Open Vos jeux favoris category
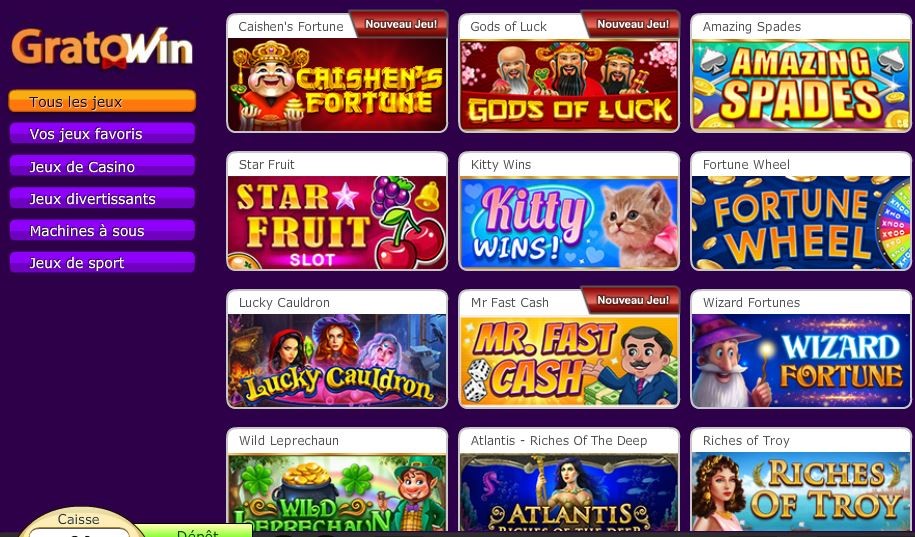The height and width of the screenshot is (537, 915). [102, 134]
